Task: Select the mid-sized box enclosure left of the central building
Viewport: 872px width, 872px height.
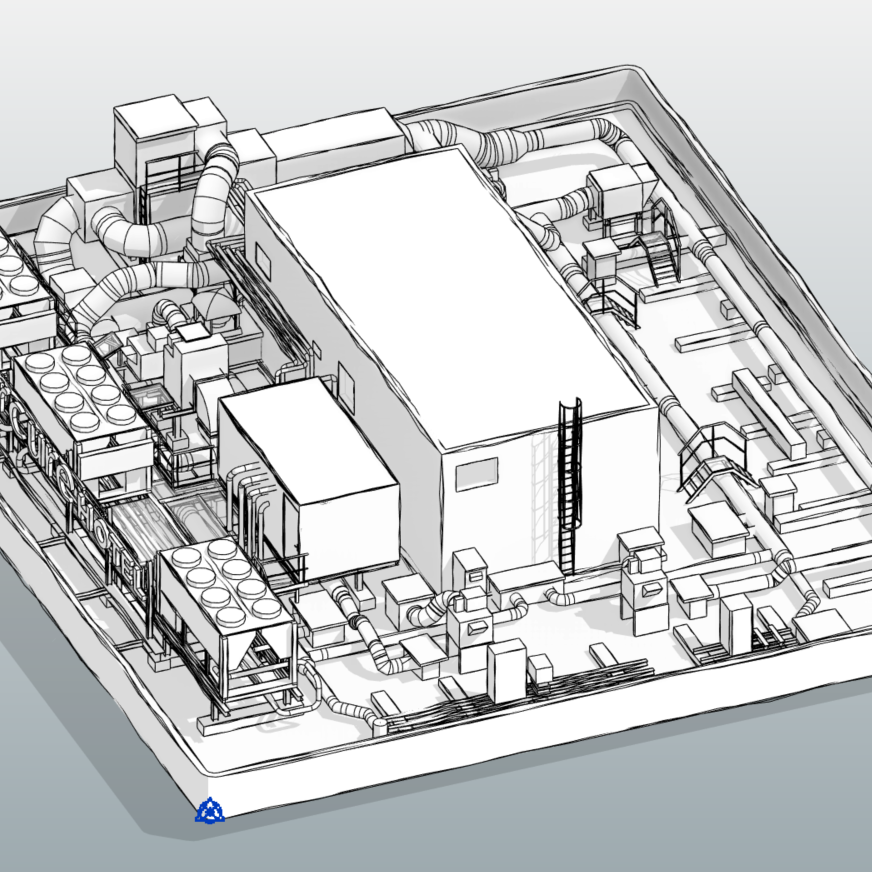Action: [x=309, y=478]
